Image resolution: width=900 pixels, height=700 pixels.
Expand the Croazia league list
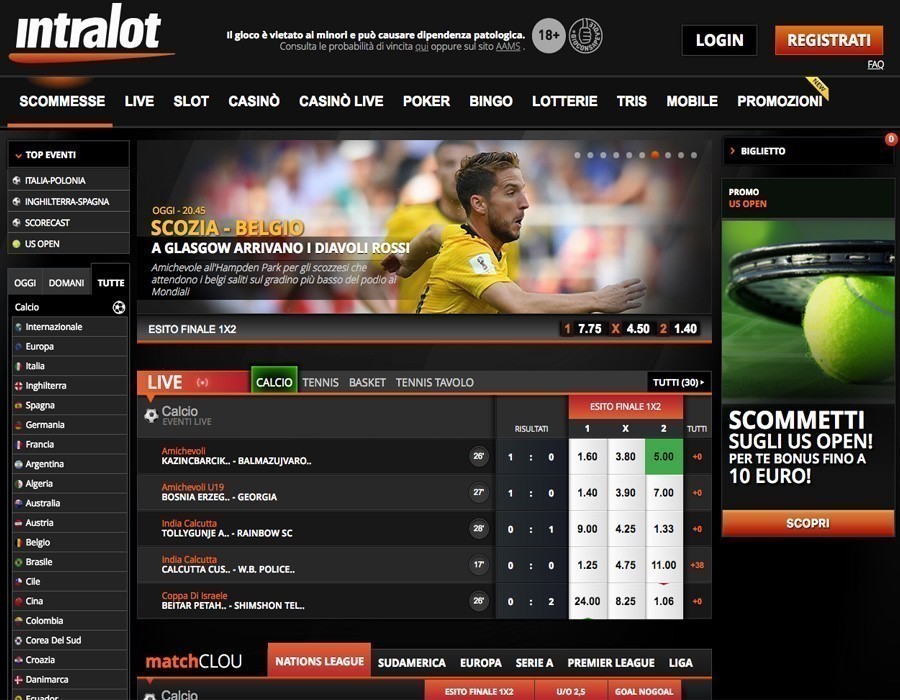click(x=69, y=660)
